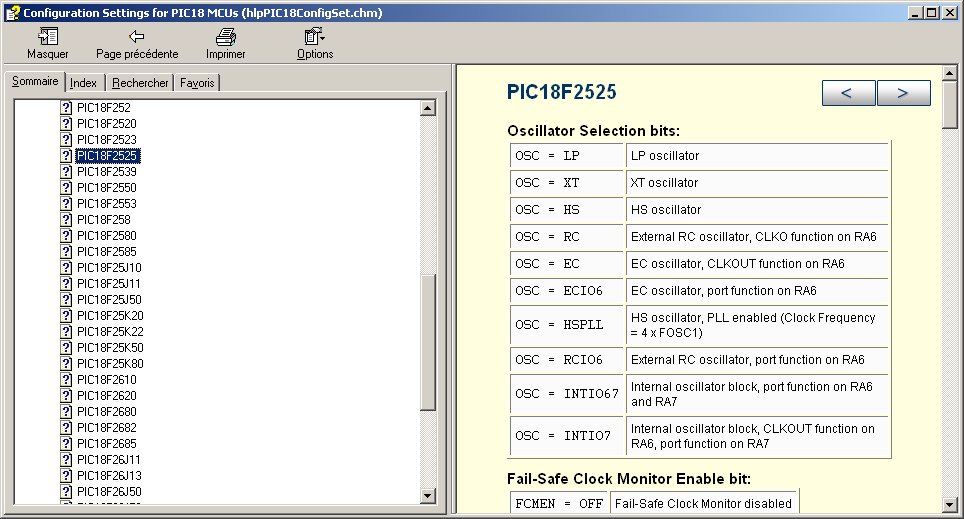
Task: Click help topic icon beside PIC18F2539
Action: pos(66,172)
